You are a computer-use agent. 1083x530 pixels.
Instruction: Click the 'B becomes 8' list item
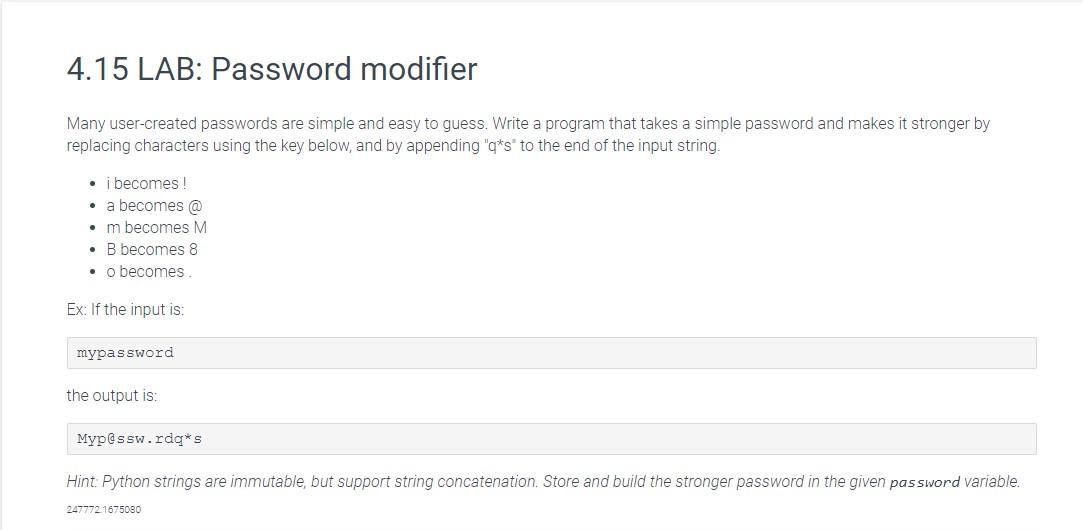[x=152, y=249]
